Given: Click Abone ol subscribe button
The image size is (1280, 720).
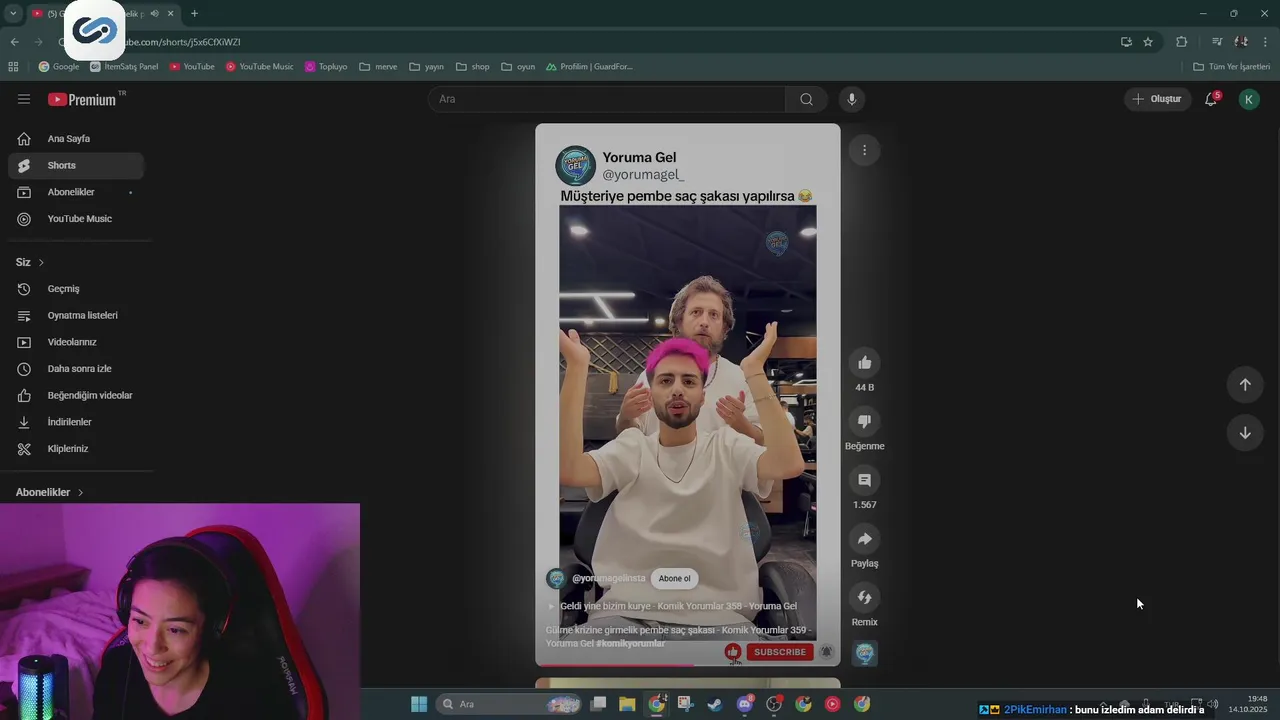Looking at the screenshot, I should point(674,578).
